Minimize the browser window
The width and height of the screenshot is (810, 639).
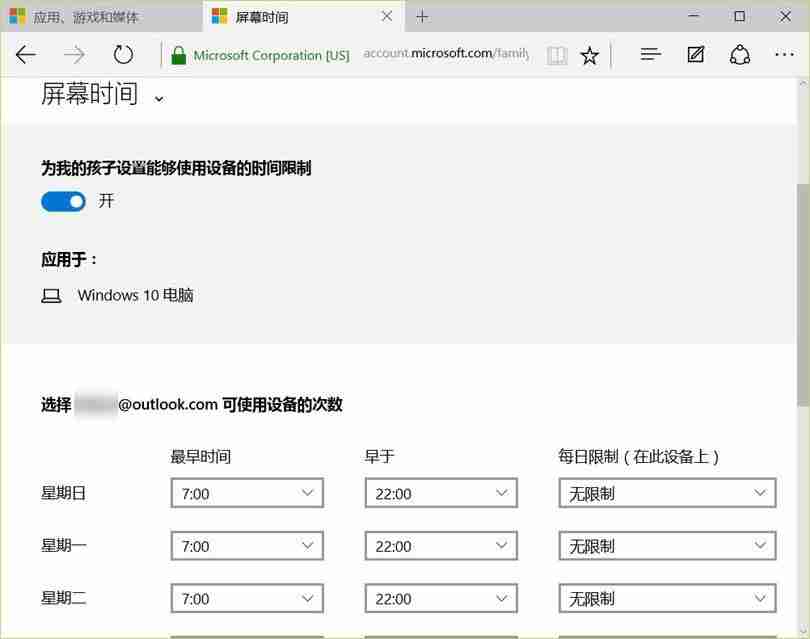click(694, 16)
